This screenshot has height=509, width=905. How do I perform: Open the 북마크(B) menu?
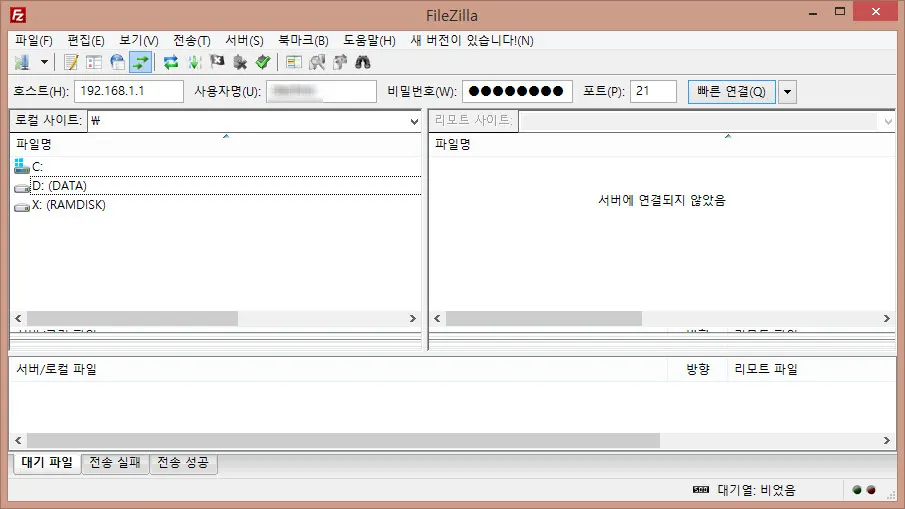click(x=303, y=40)
